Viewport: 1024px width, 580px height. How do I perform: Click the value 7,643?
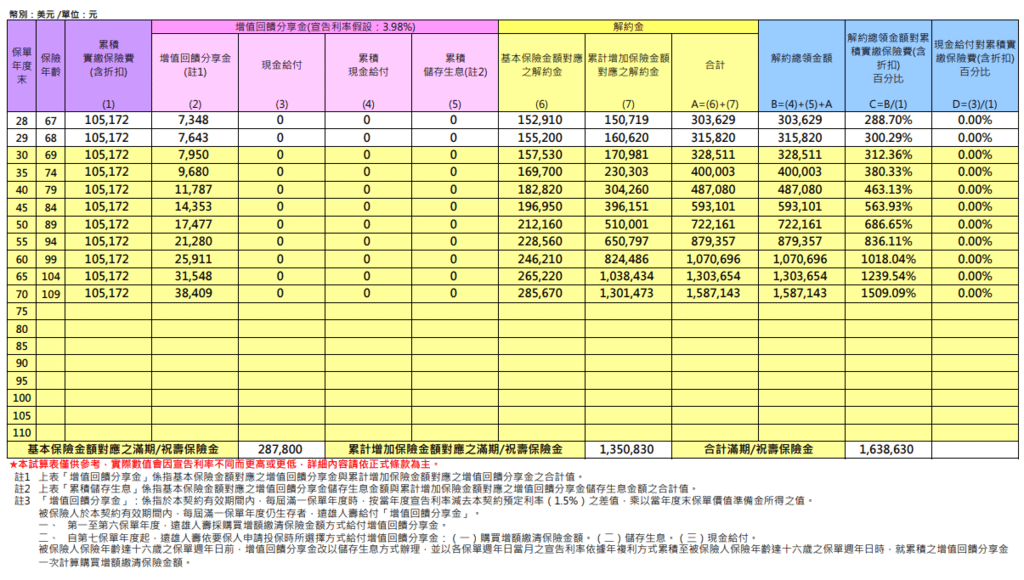point(193,138)
